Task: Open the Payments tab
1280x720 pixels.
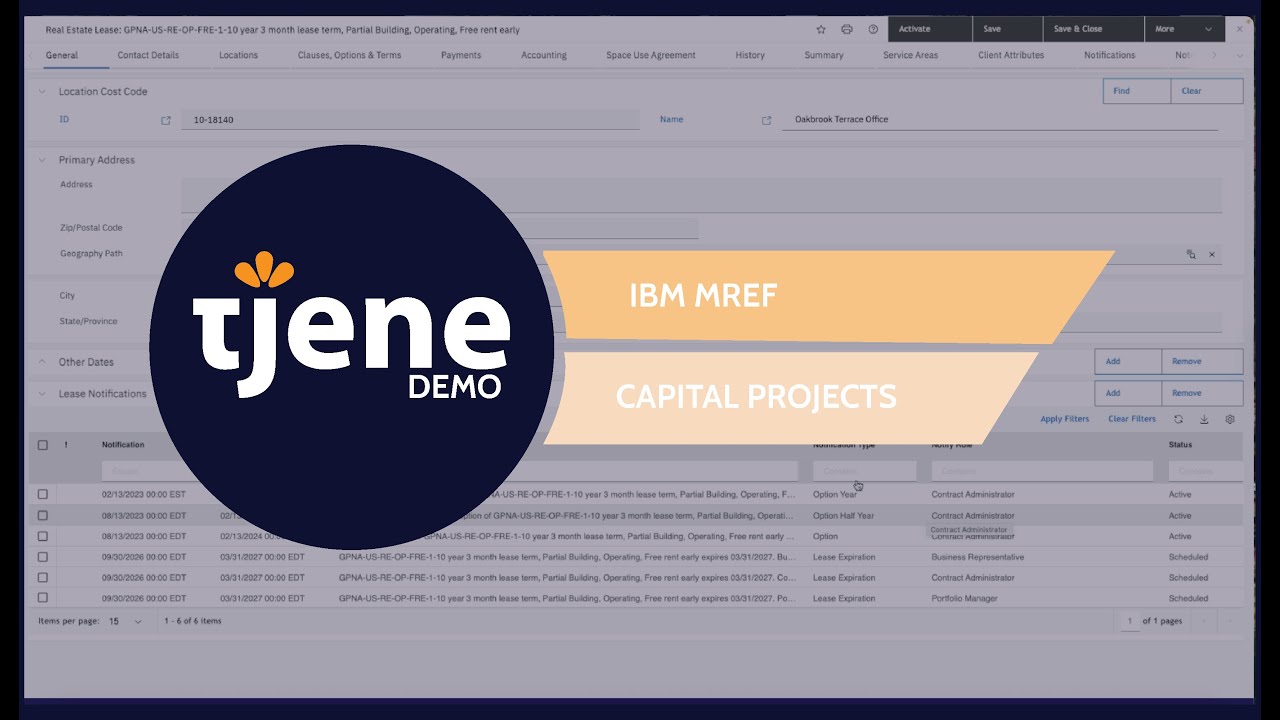Action: pyautogui.click(x=461, y=55)
